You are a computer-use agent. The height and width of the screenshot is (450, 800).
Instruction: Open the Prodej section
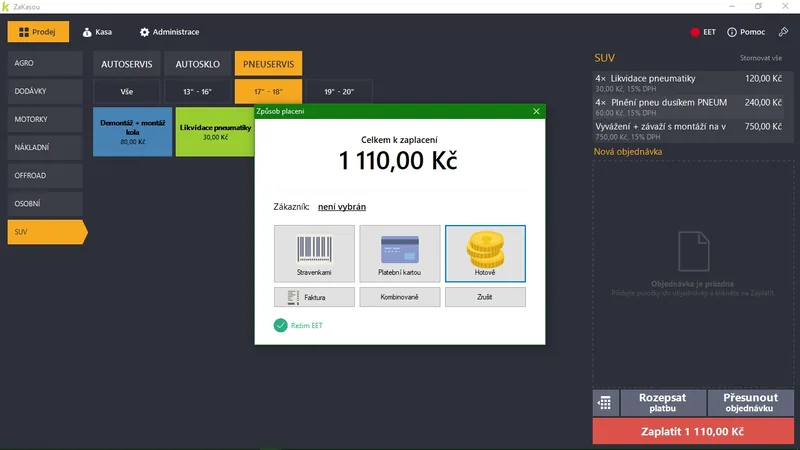tap(38, 32)
